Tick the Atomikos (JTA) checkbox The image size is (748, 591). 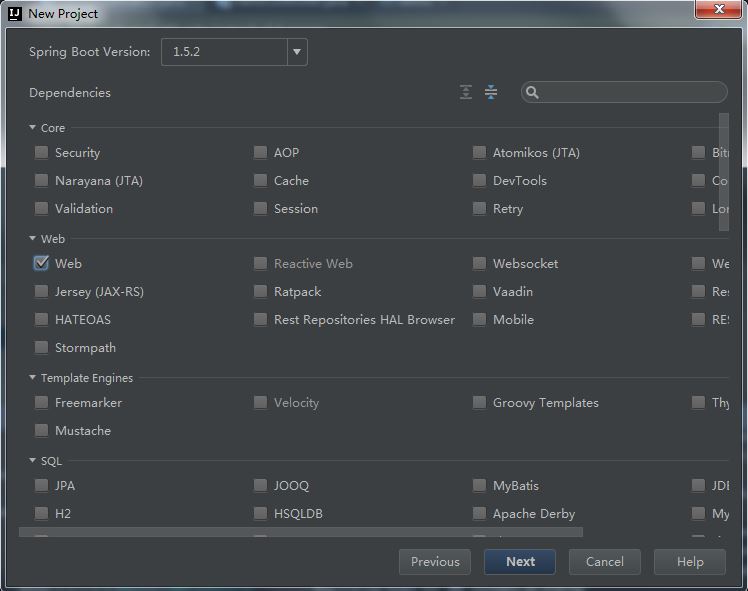tap(479, 152)
